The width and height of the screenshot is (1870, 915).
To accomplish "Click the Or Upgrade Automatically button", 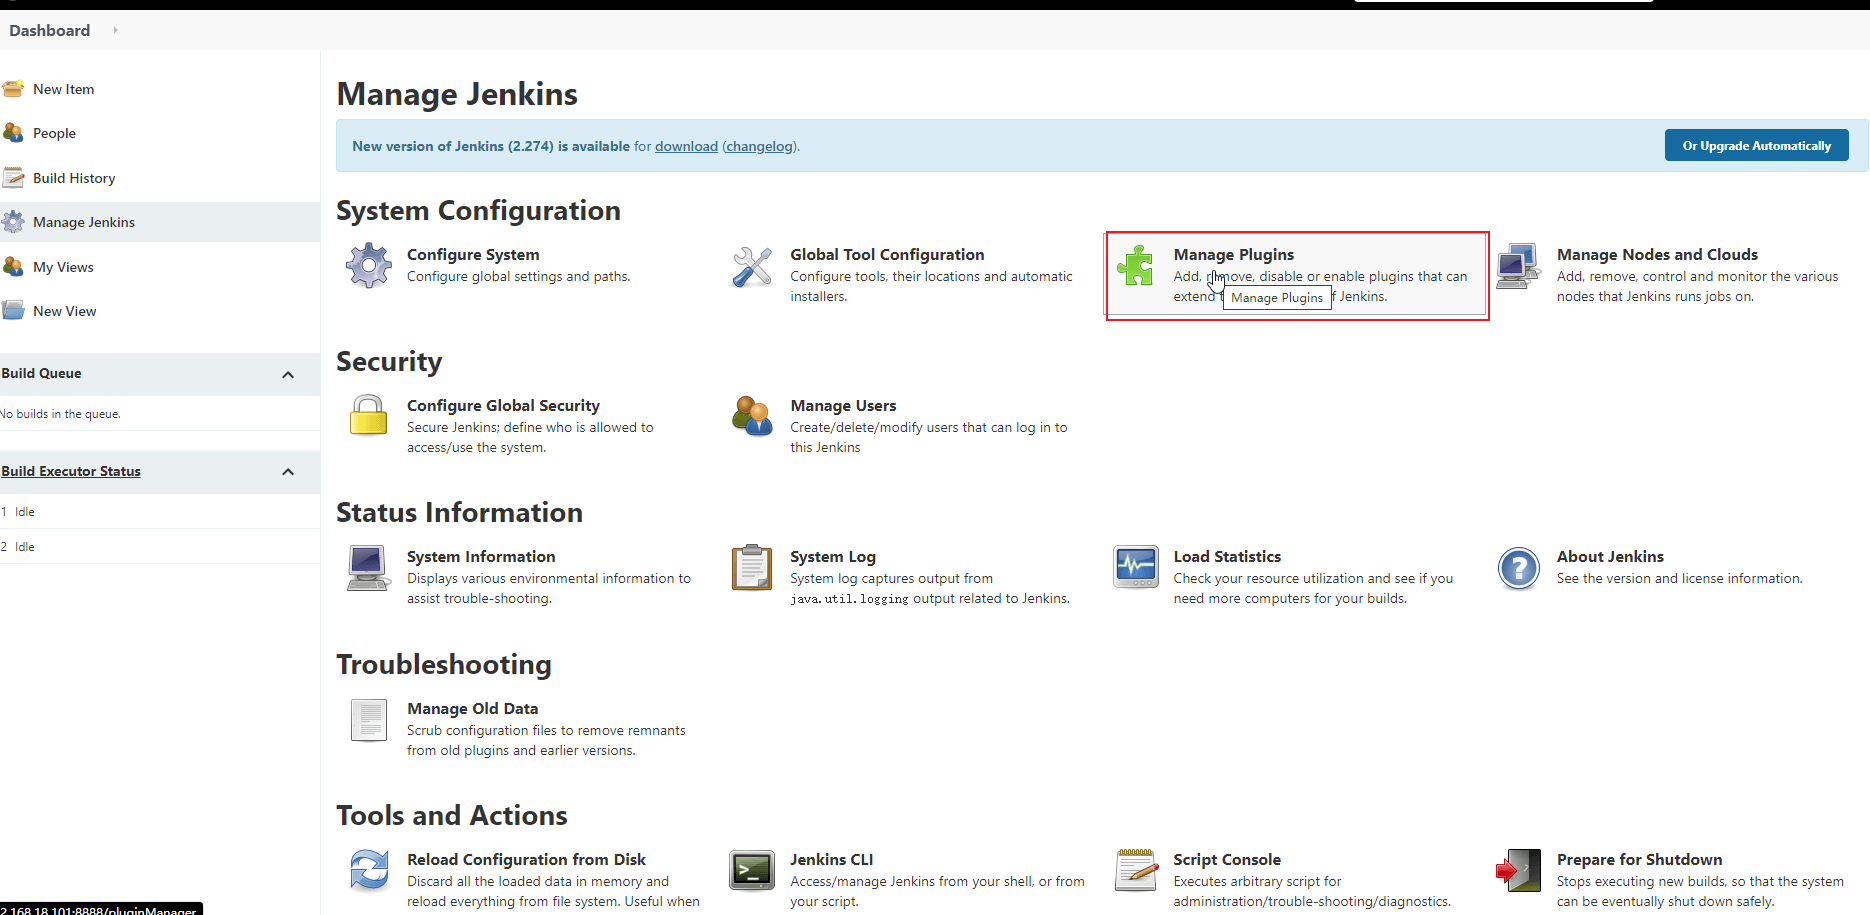I will click(1756, 145).
